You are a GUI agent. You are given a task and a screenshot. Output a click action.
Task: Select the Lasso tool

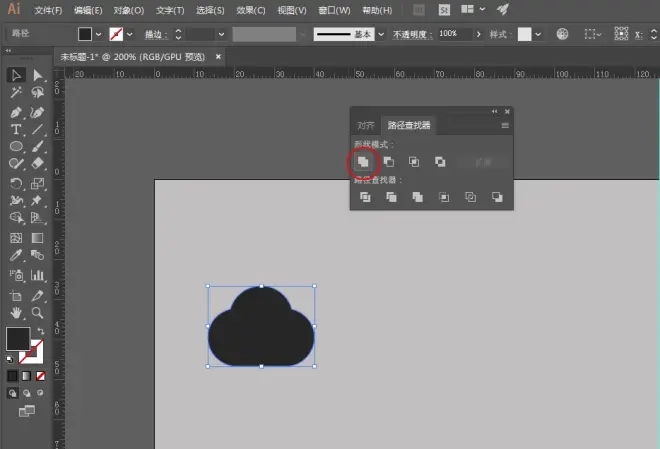(x=37, y=92)
